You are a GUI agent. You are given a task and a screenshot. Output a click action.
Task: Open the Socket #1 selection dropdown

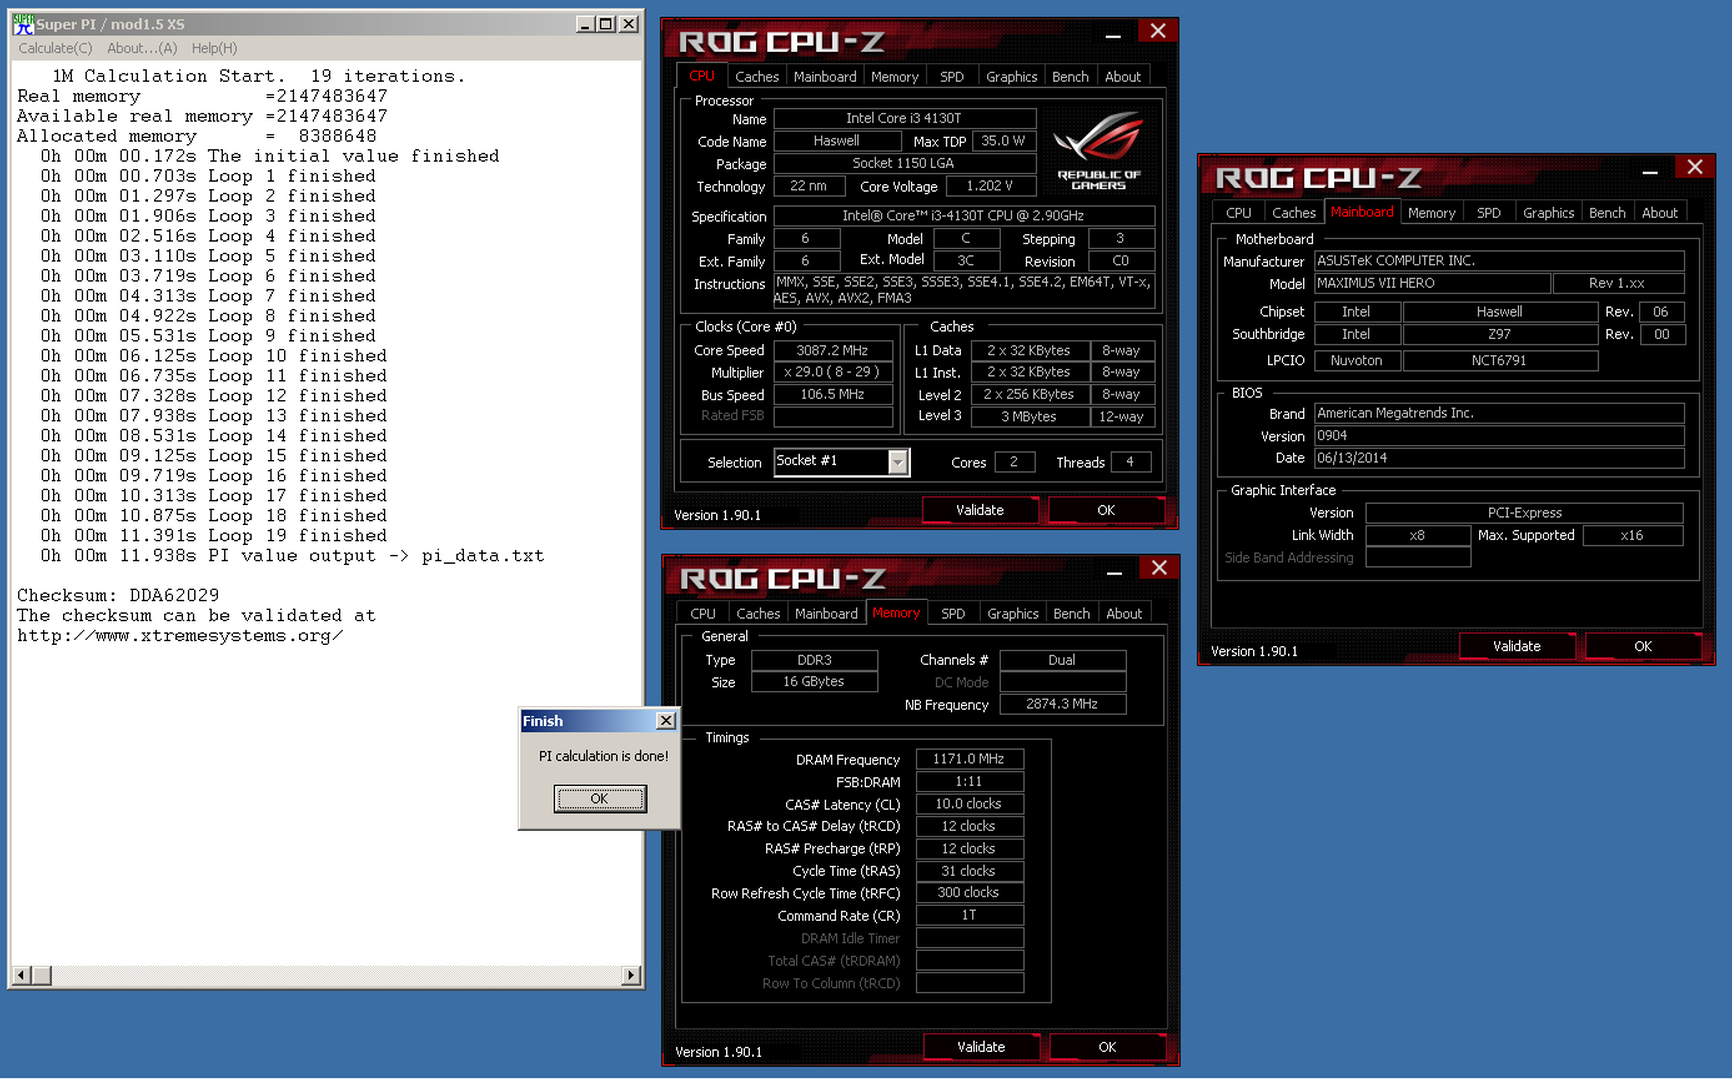[898, 461]
